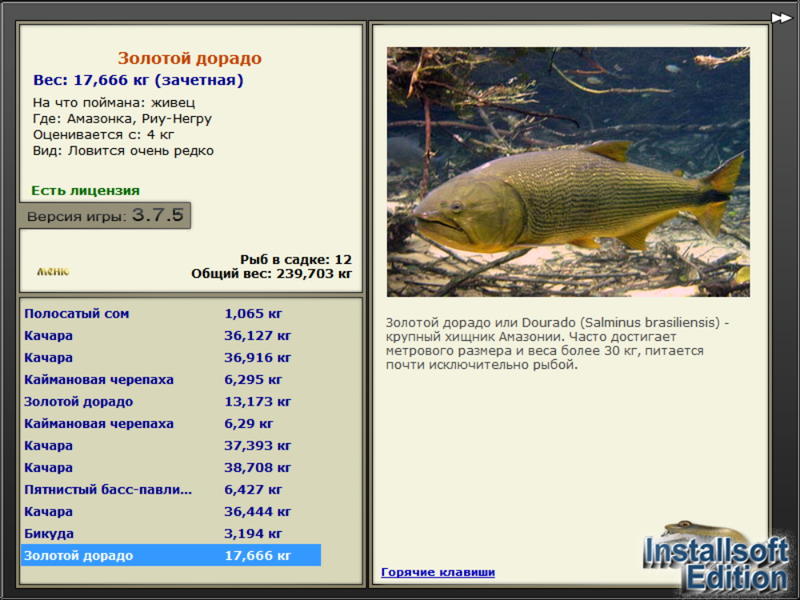Click the Вес: 17,666 кг (зачетная) line

tap(138, 80)
